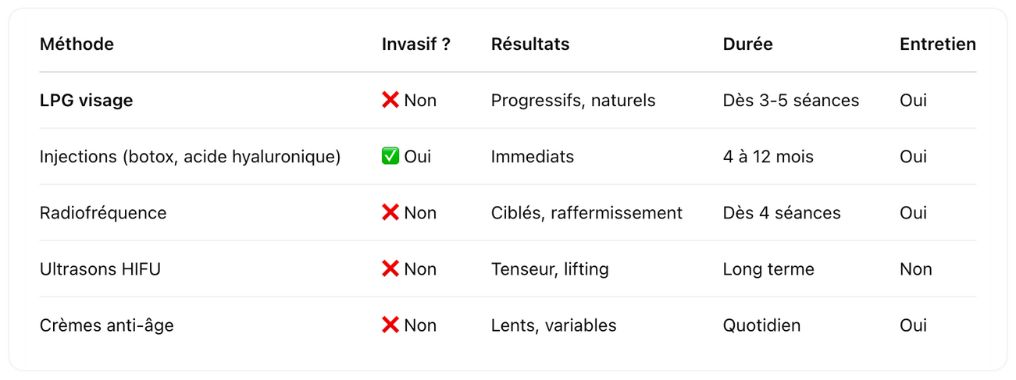This screenshot has width=1016, height=380.
Task: Click the red cross icon in Radiofréquence row
Action: pyautogui.click(x=390, y=213)
